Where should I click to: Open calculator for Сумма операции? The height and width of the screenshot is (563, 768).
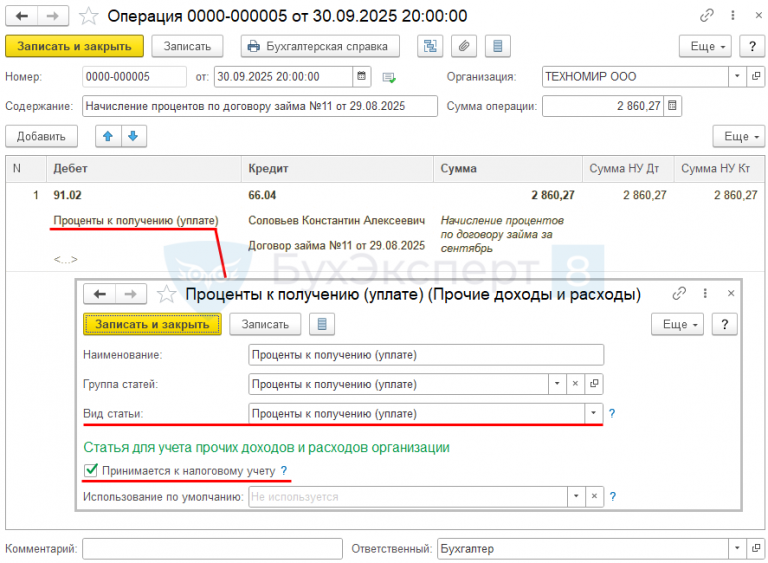pos(672,106)
